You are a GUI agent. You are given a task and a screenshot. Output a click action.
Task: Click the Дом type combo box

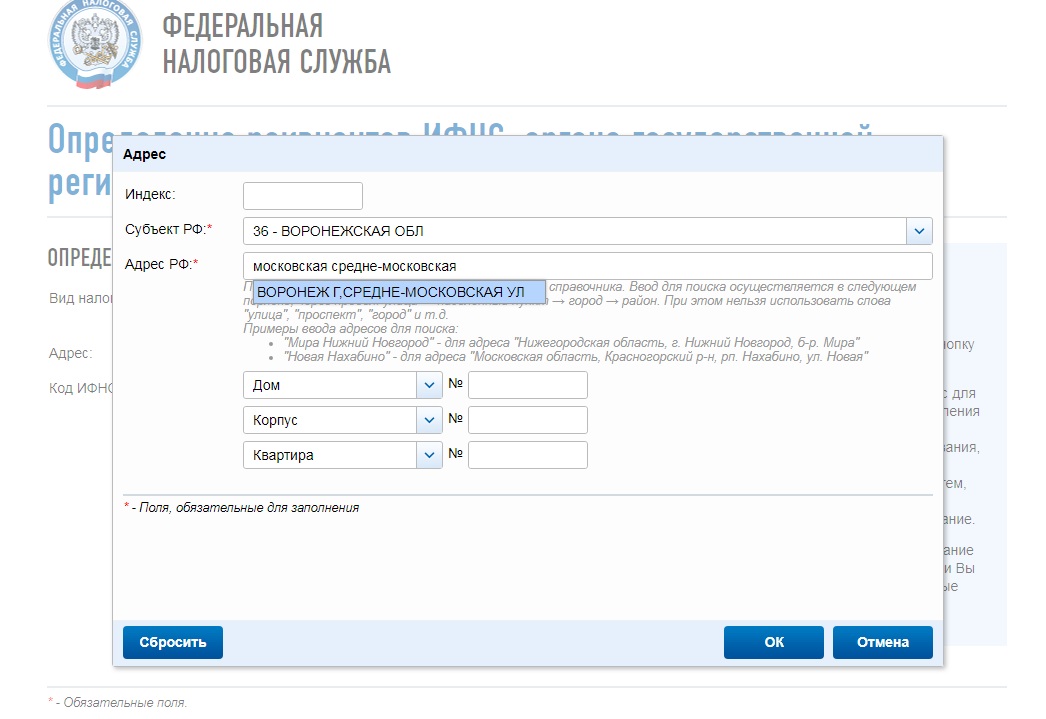tap(329, 385)
